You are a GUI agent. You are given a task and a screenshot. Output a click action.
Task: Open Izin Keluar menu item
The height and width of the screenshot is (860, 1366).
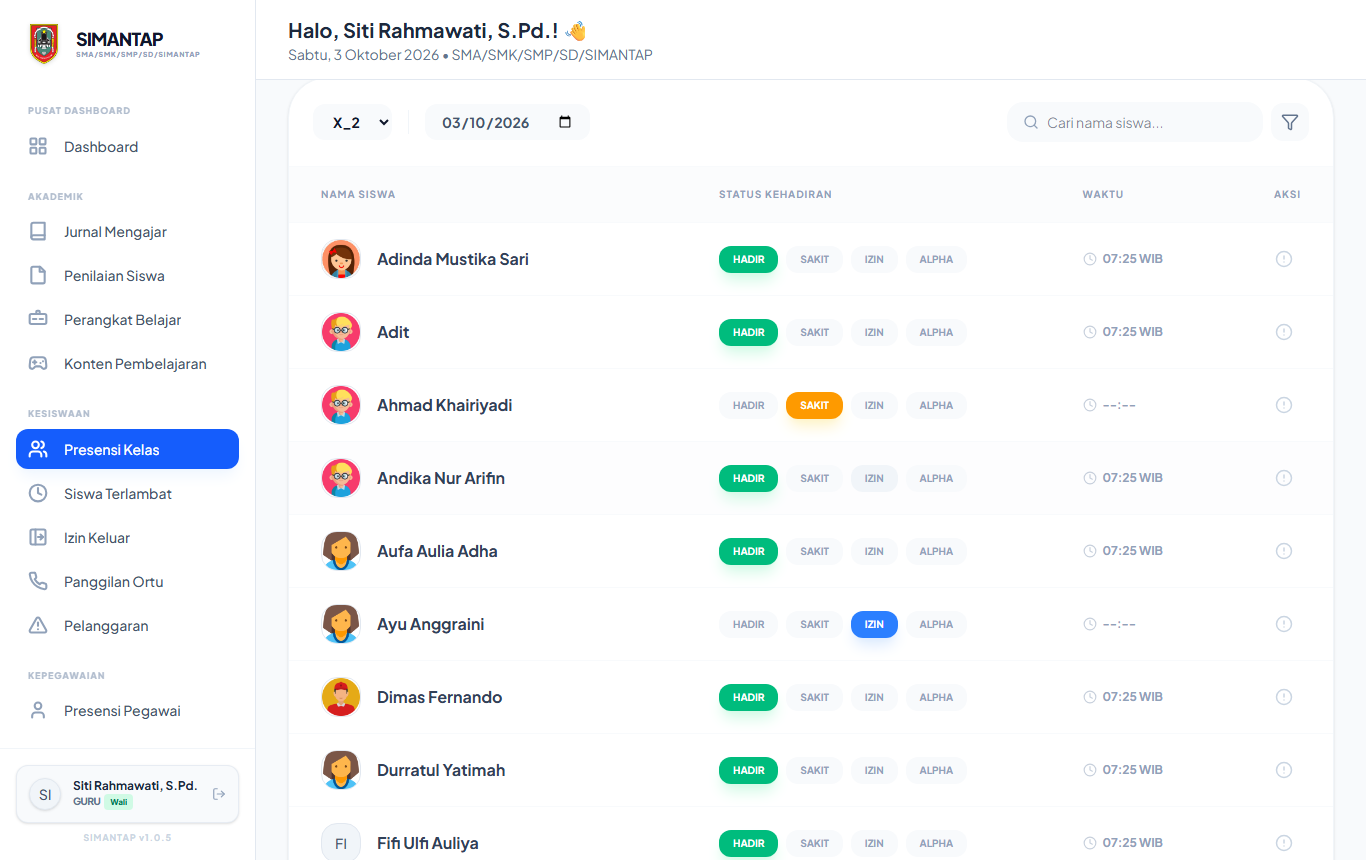click(x=127, y=538)
